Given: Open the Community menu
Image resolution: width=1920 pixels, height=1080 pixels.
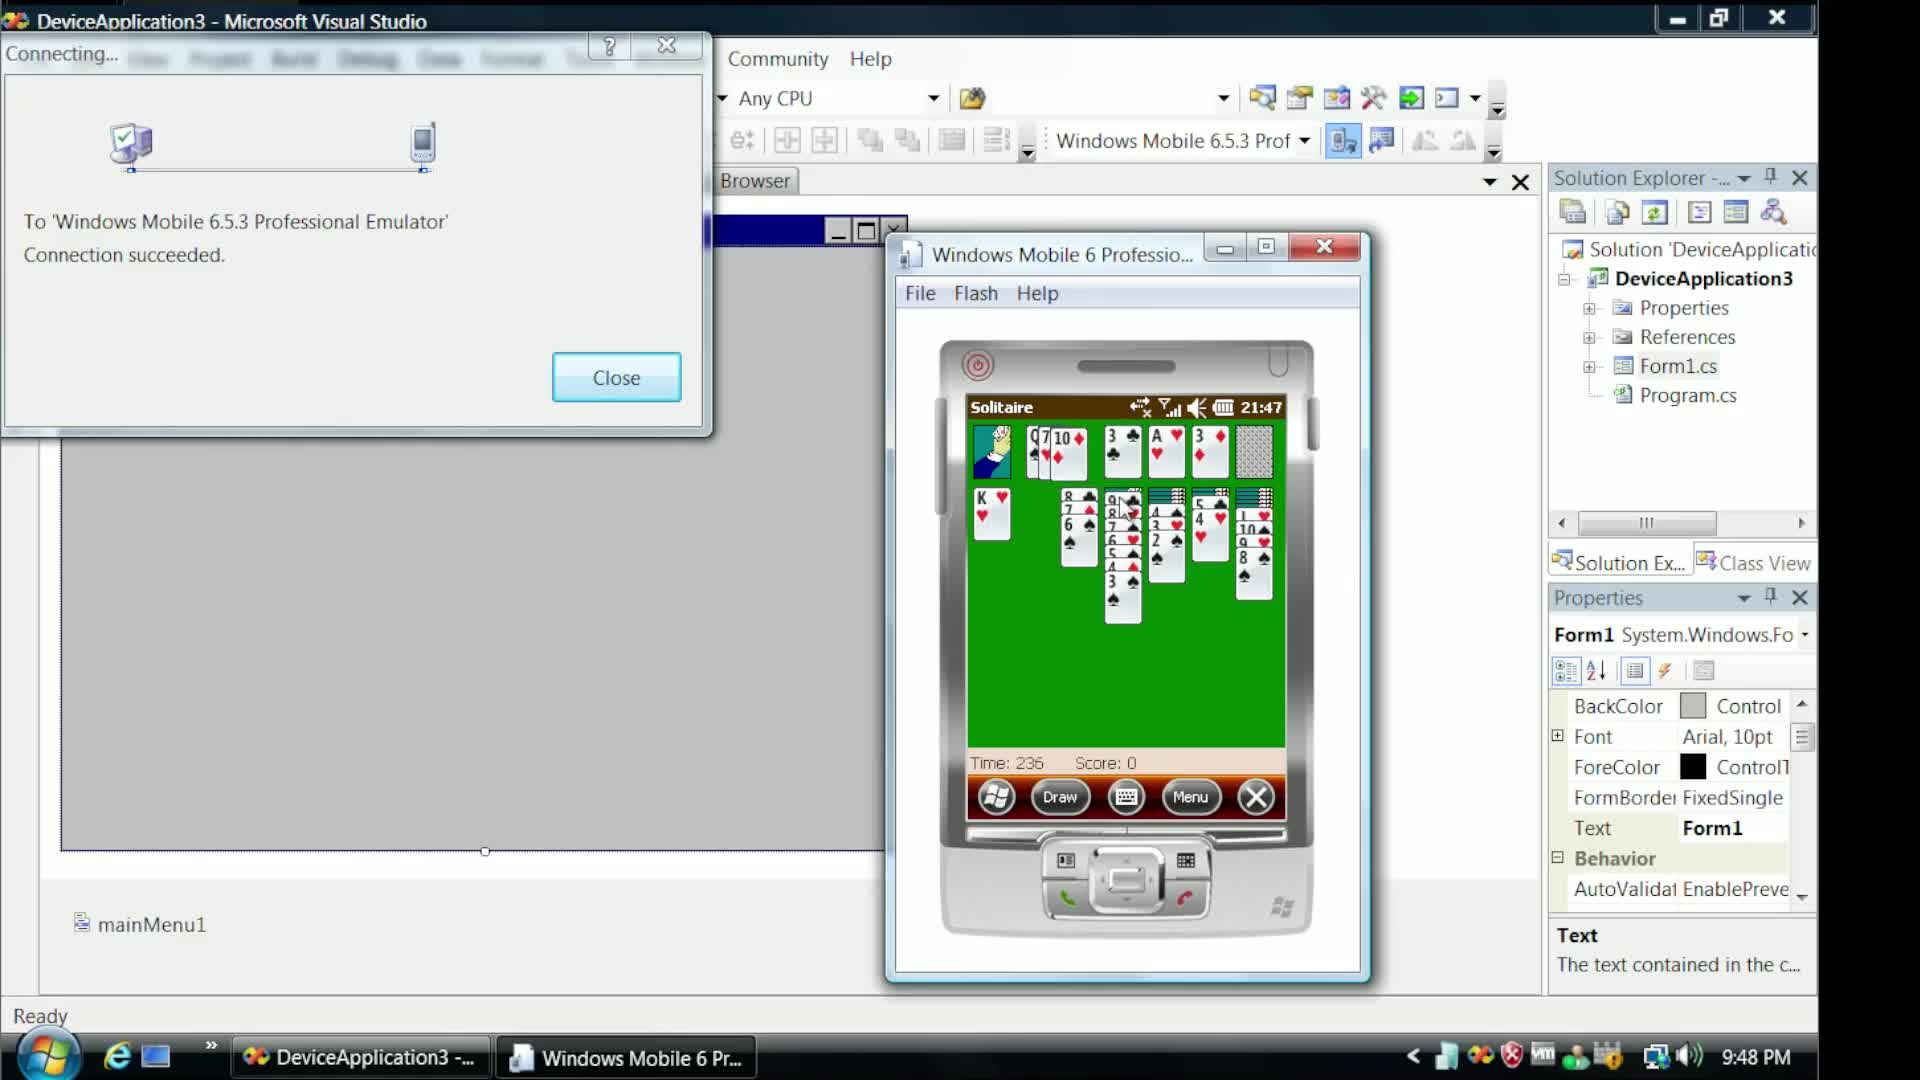Looking at the screenshot, I should click(778, 59).
